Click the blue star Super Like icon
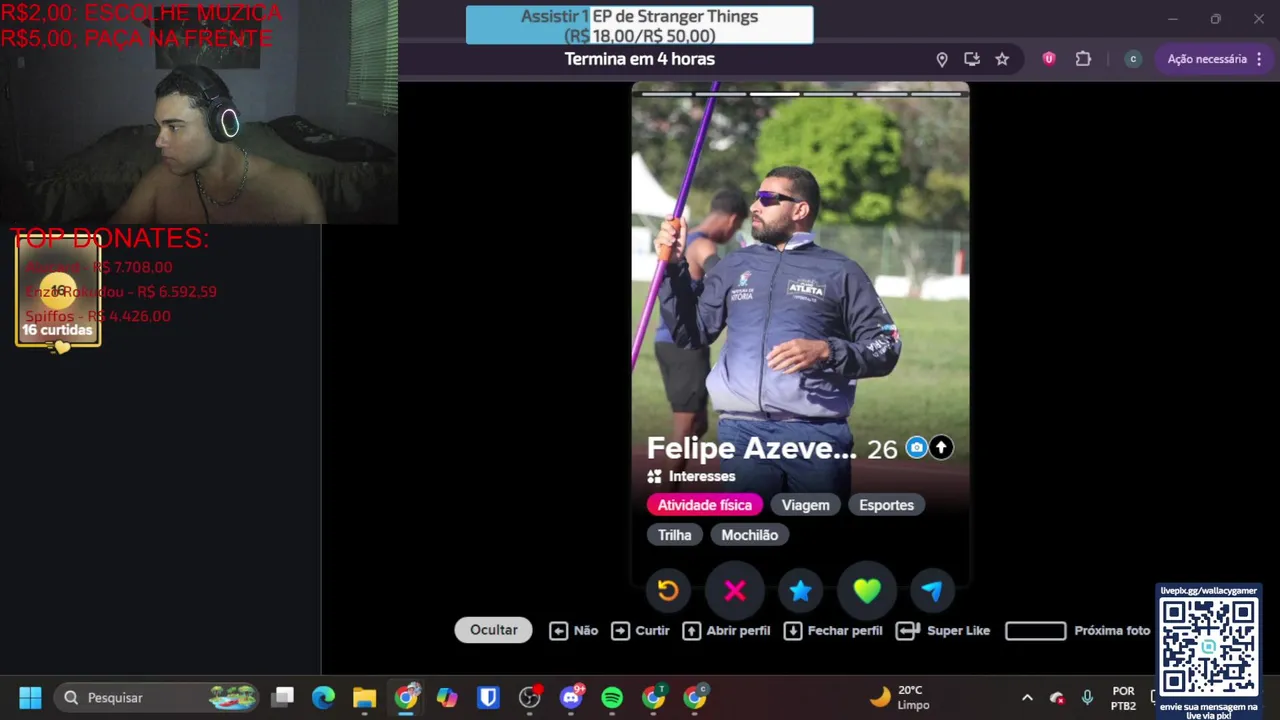1280x720 pixels. click(x=800, y=591)
